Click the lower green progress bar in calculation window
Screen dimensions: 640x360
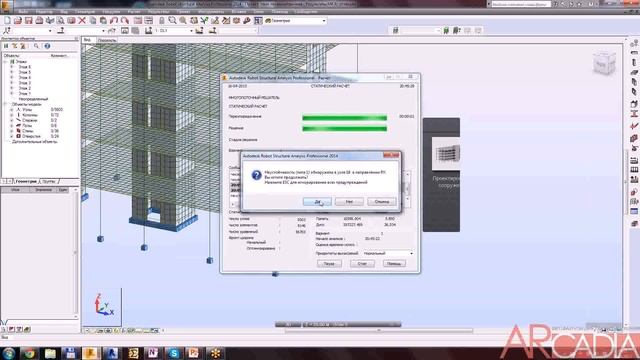(x=344, y=129)
